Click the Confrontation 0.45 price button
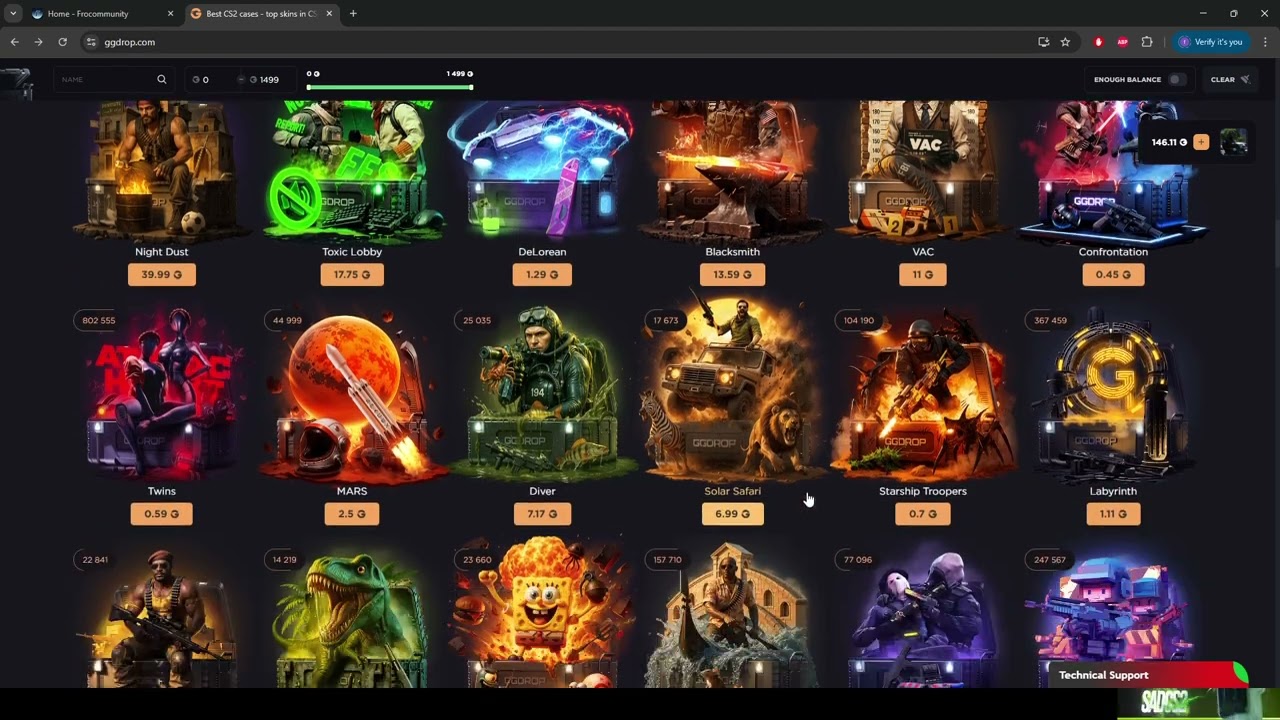Image resolution: width=1280 pixels, height=720 pixels. tap(1113, 274)
